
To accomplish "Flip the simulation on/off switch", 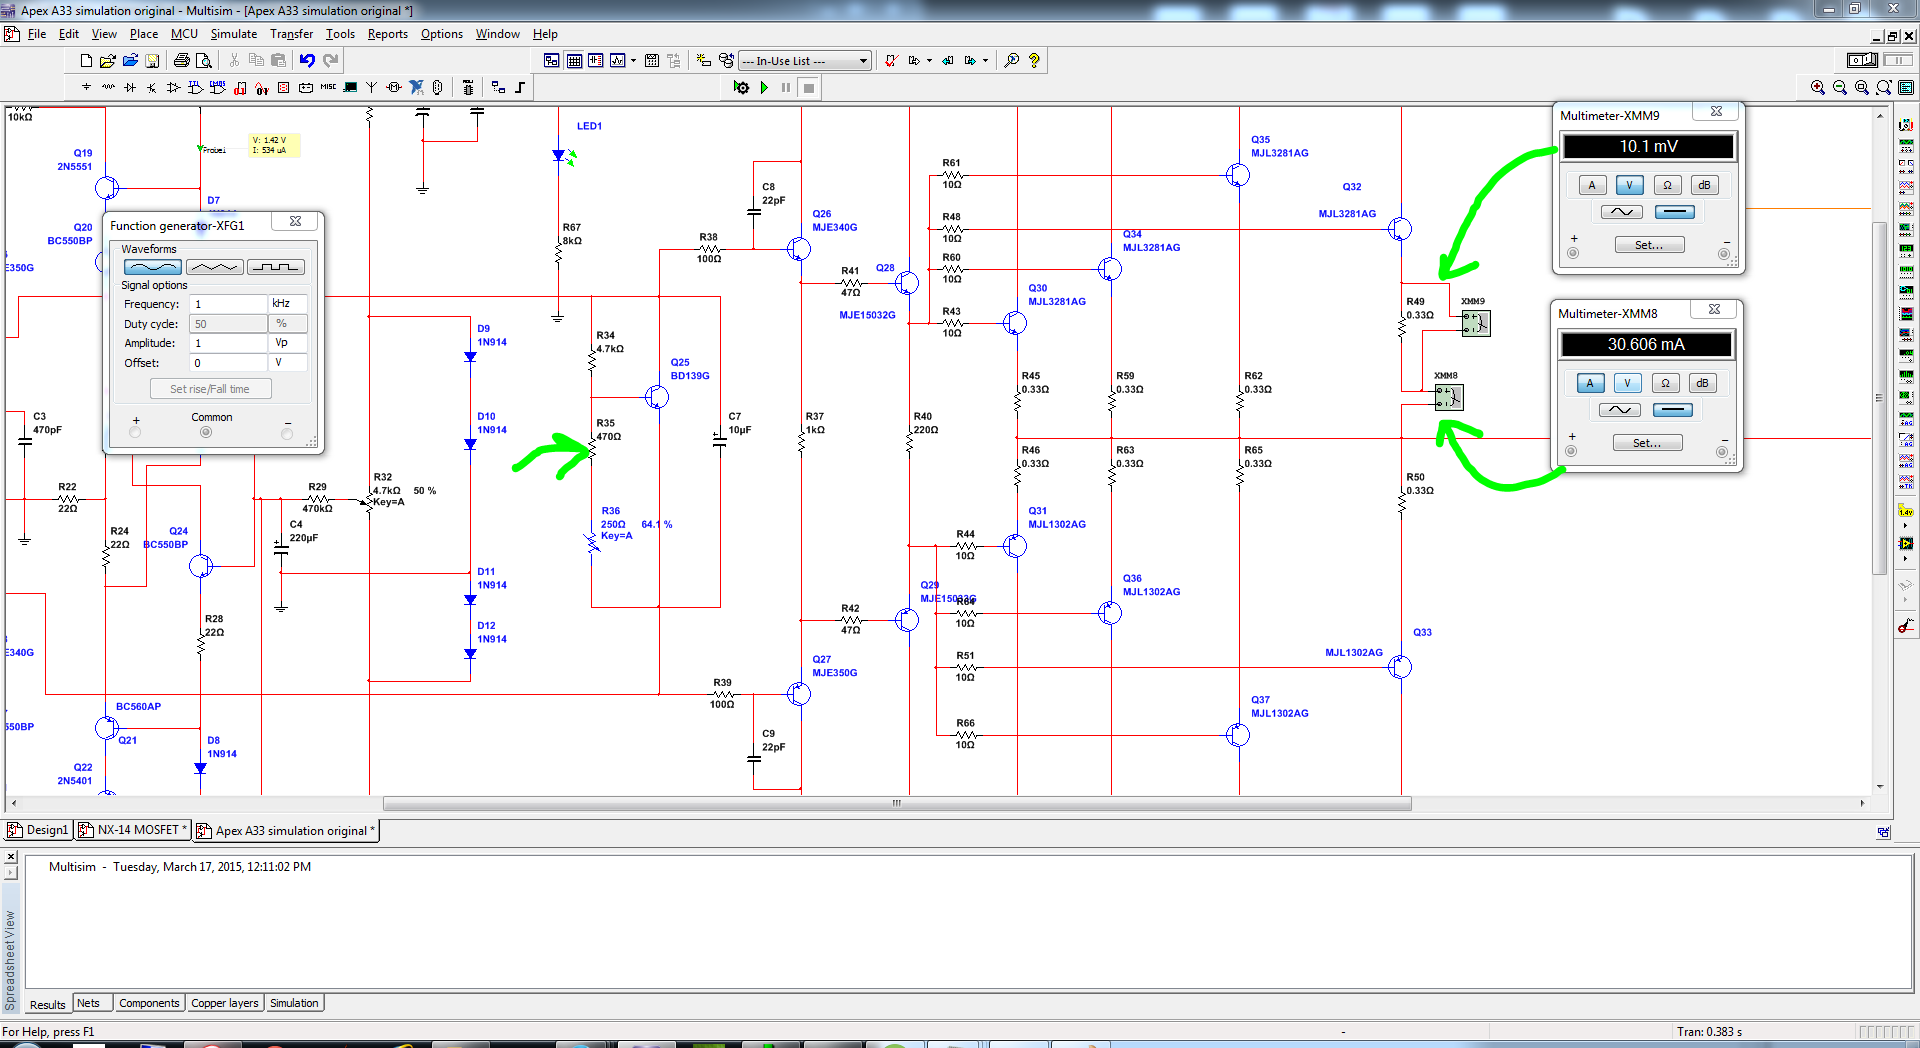I will click(1861, 61).
